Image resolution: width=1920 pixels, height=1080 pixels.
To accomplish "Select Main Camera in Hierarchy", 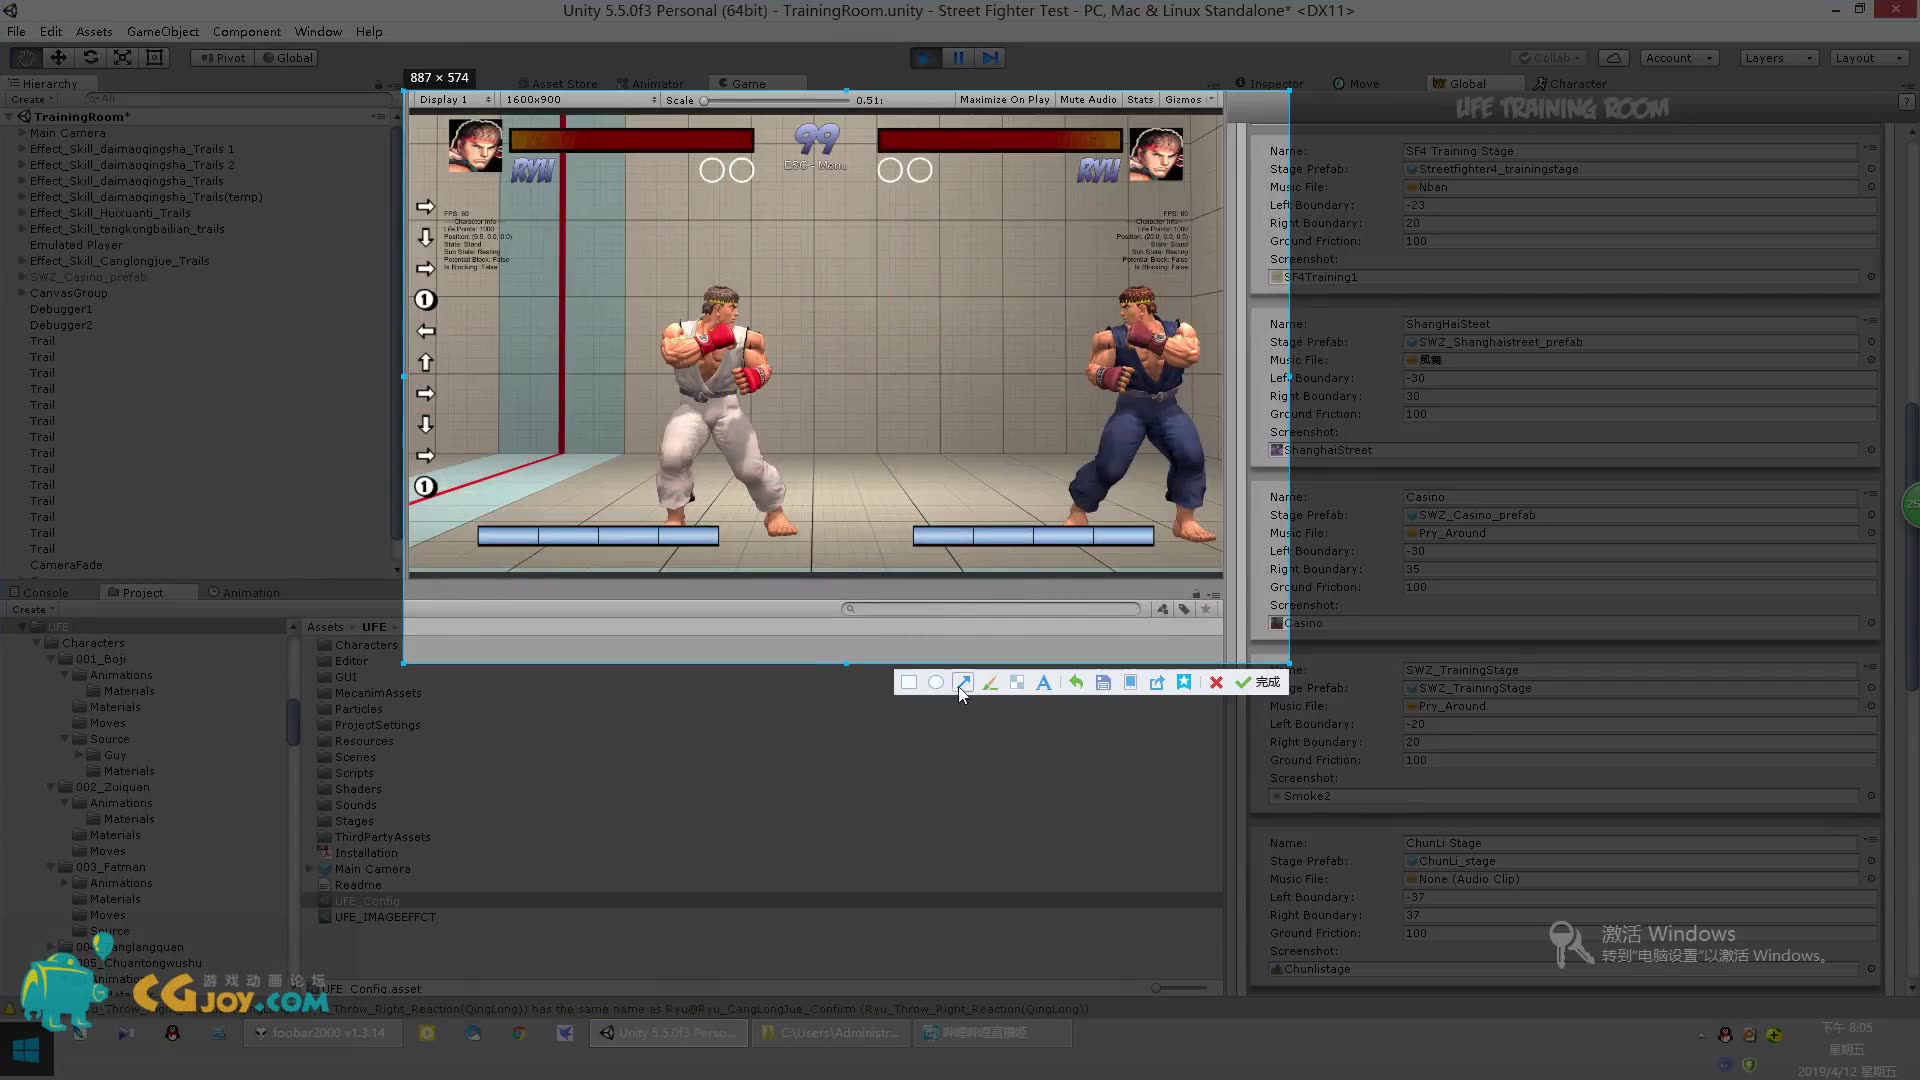I will 67,133.
